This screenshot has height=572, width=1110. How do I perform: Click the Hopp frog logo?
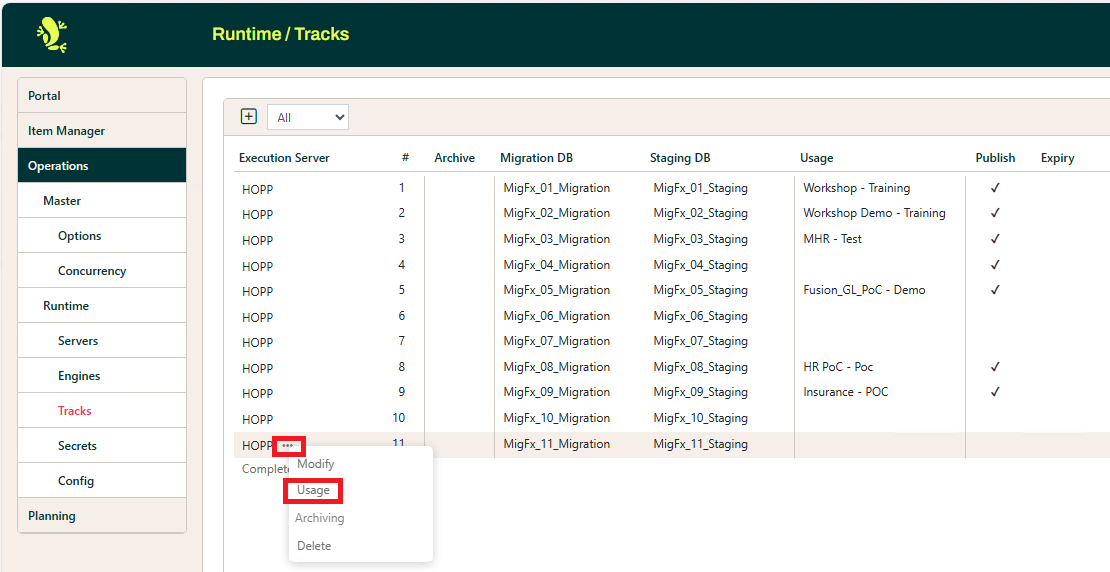[x=52, y=35]
